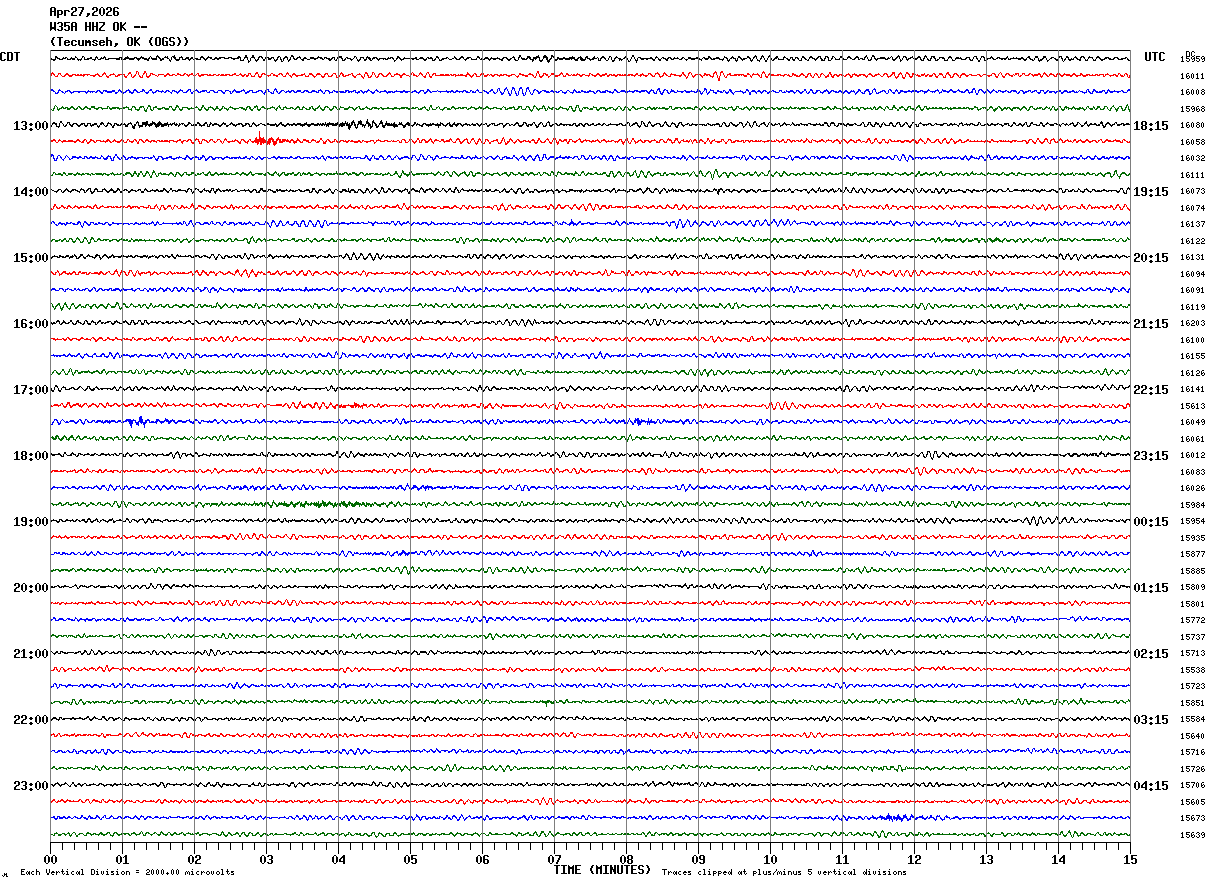Click the DC offset value 15613

[x=1192, y=407]
